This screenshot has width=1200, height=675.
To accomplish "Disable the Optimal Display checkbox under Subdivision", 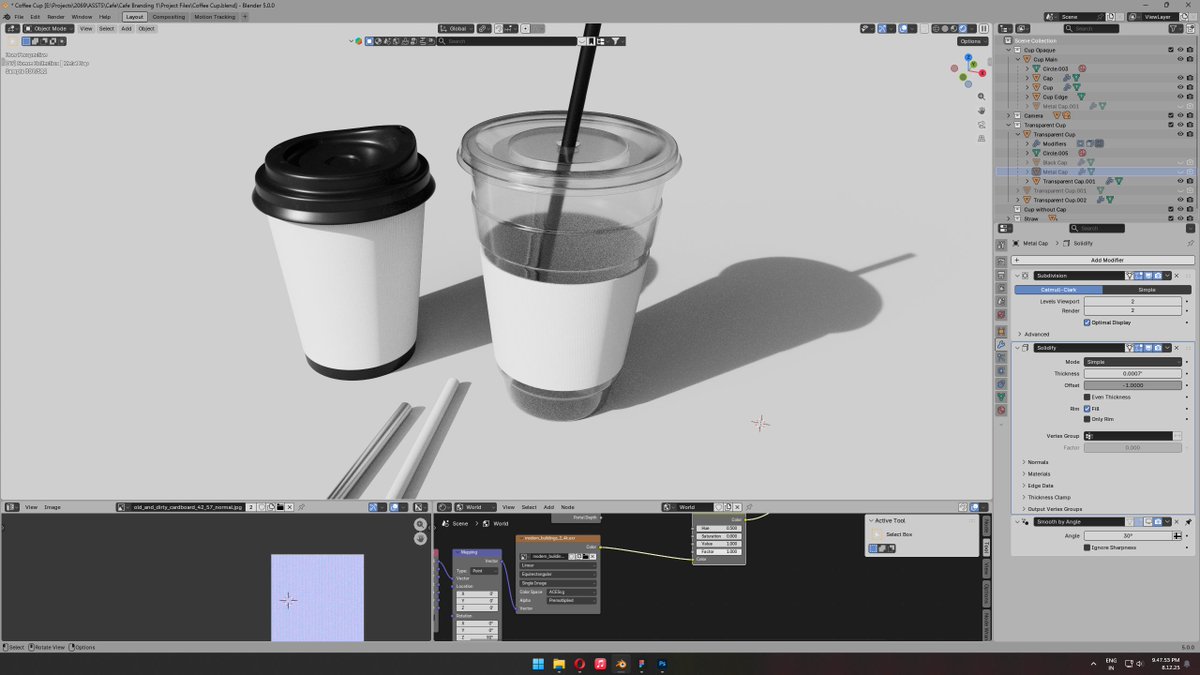I will click(x=1087, y=322).
